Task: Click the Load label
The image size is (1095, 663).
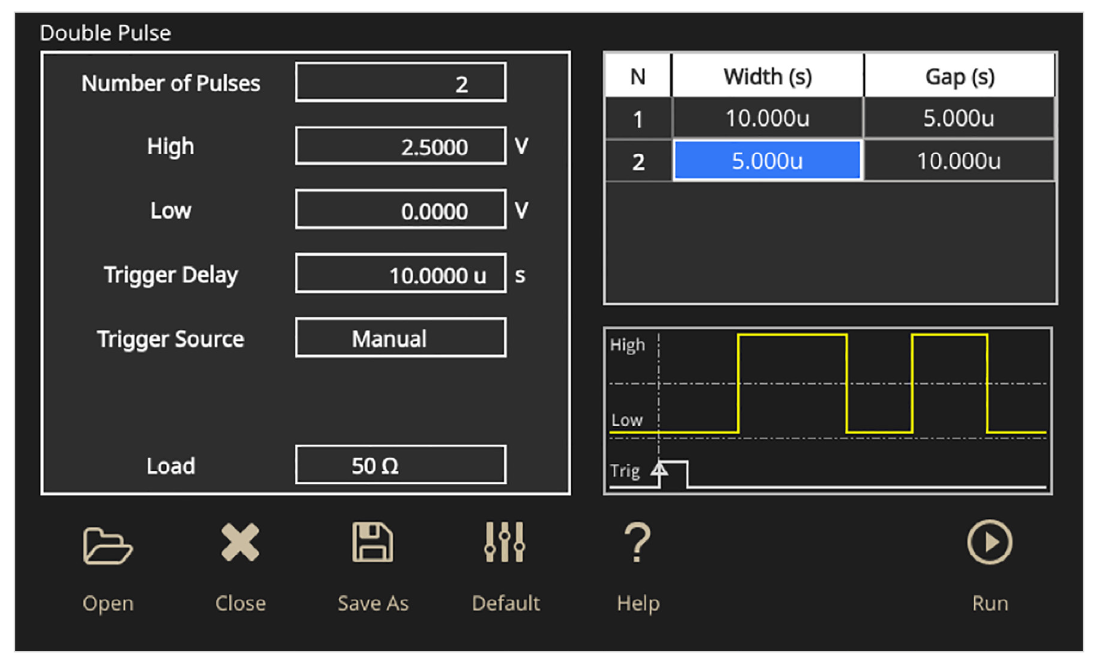Action: (x=170, y=466)
